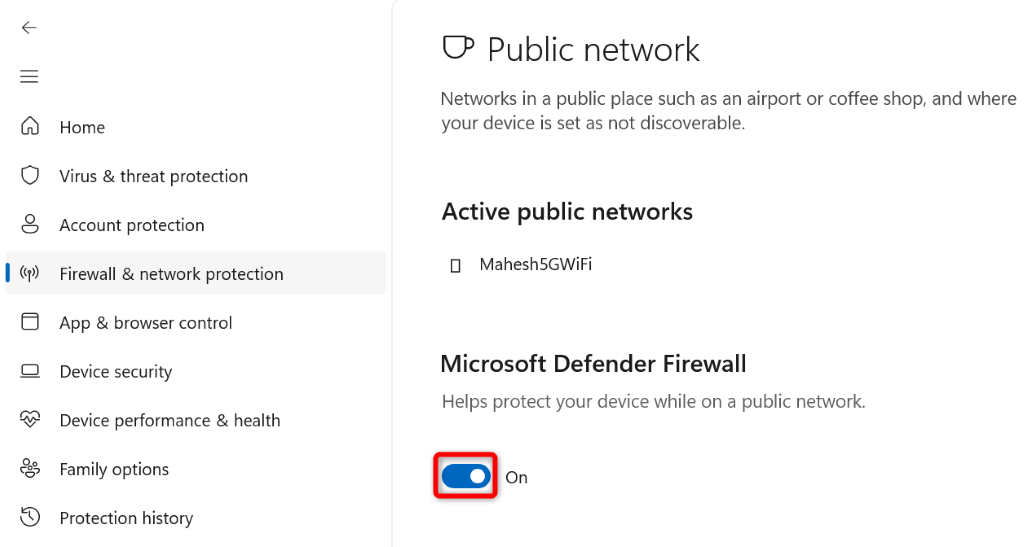This screenshot has height=547, width=1024.
Task: Open App & browser control settings
Action: [x=145, y=323]
